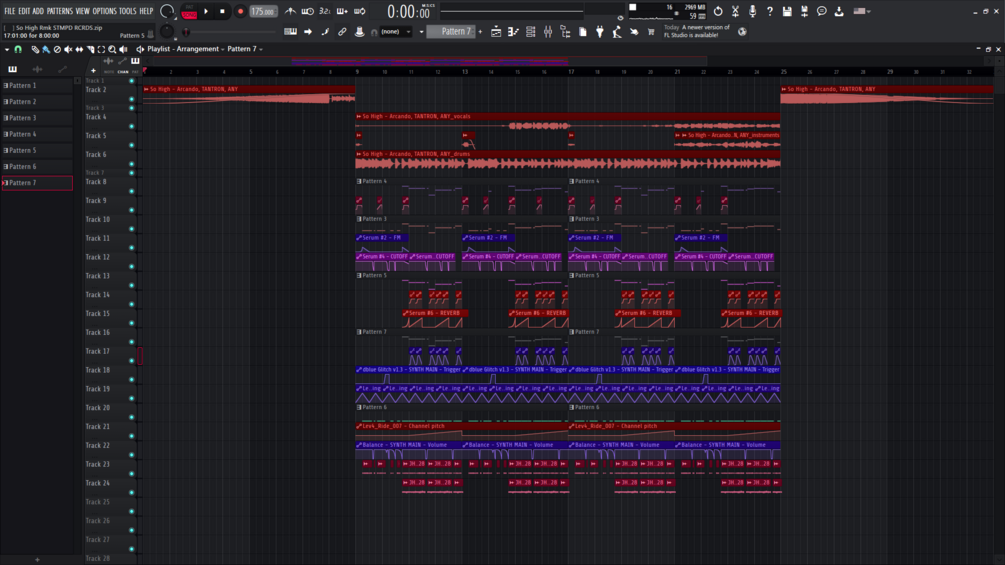Toggle mute switch on Track 16
Image resolution: width=1005 pixels, height=565 pixels.
click(131, 341)
